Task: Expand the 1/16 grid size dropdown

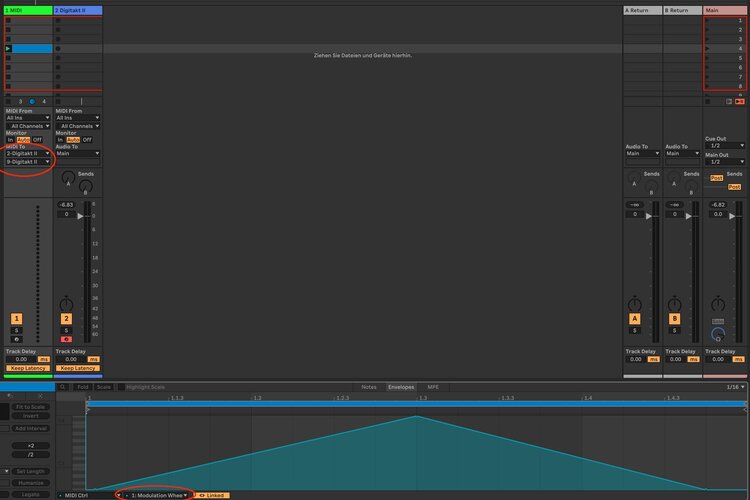Action: [x=735, y=387]
